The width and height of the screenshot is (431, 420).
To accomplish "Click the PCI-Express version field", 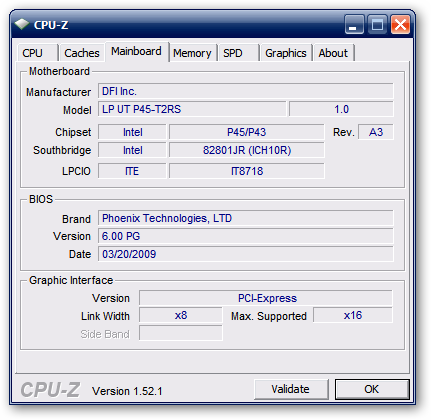I will tap(266, 298).
